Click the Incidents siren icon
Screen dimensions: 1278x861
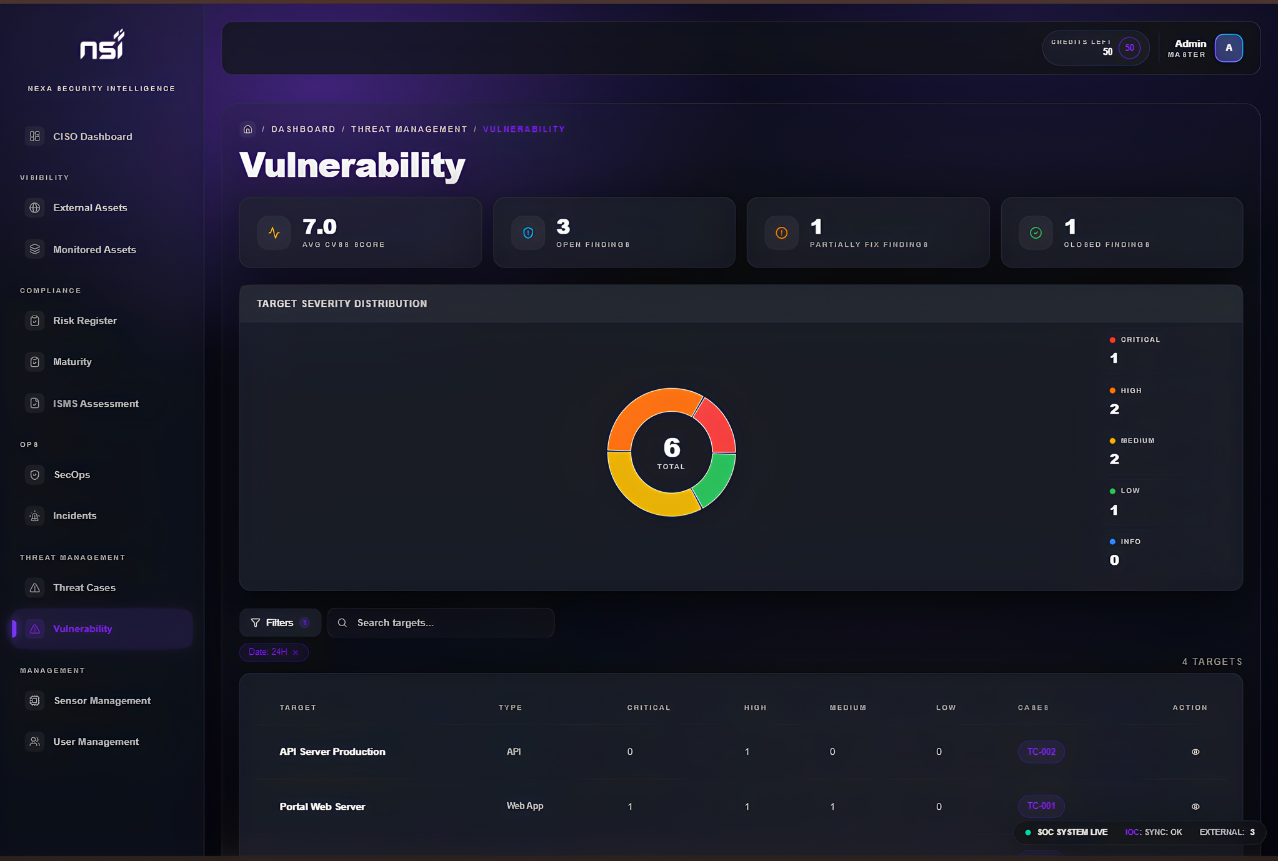pos(35,516)
